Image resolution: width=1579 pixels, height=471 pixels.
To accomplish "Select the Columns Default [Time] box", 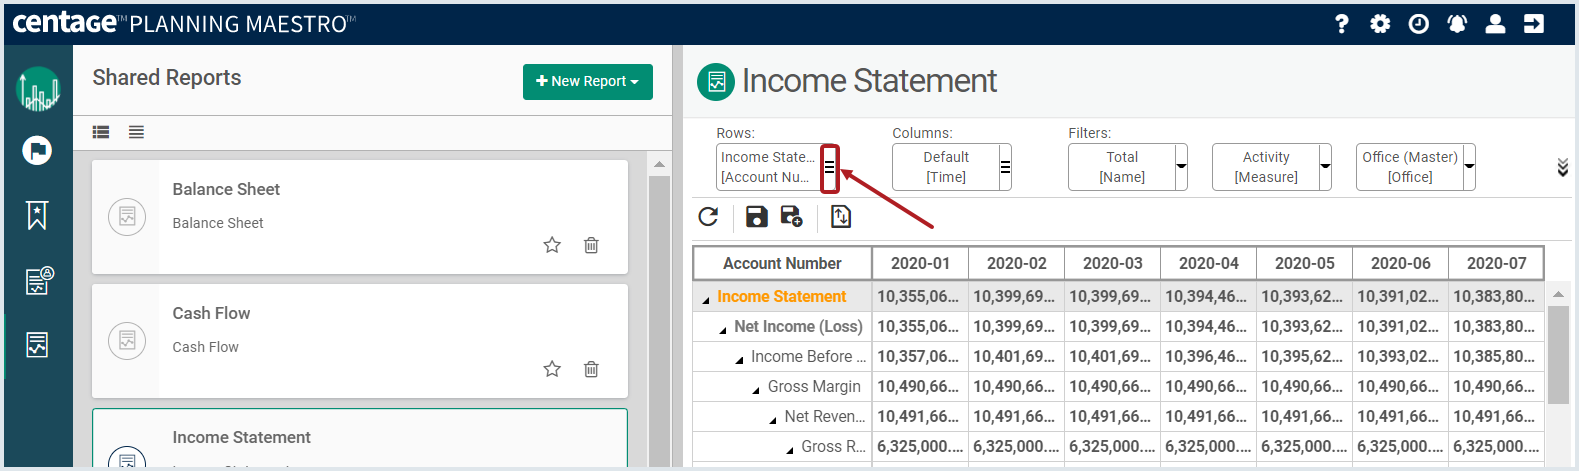I will coord(945,167).
